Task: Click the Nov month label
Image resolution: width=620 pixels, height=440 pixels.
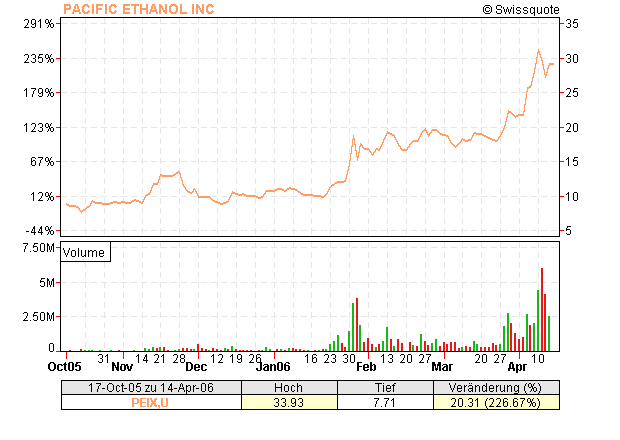Action: (x=122, y=366)
